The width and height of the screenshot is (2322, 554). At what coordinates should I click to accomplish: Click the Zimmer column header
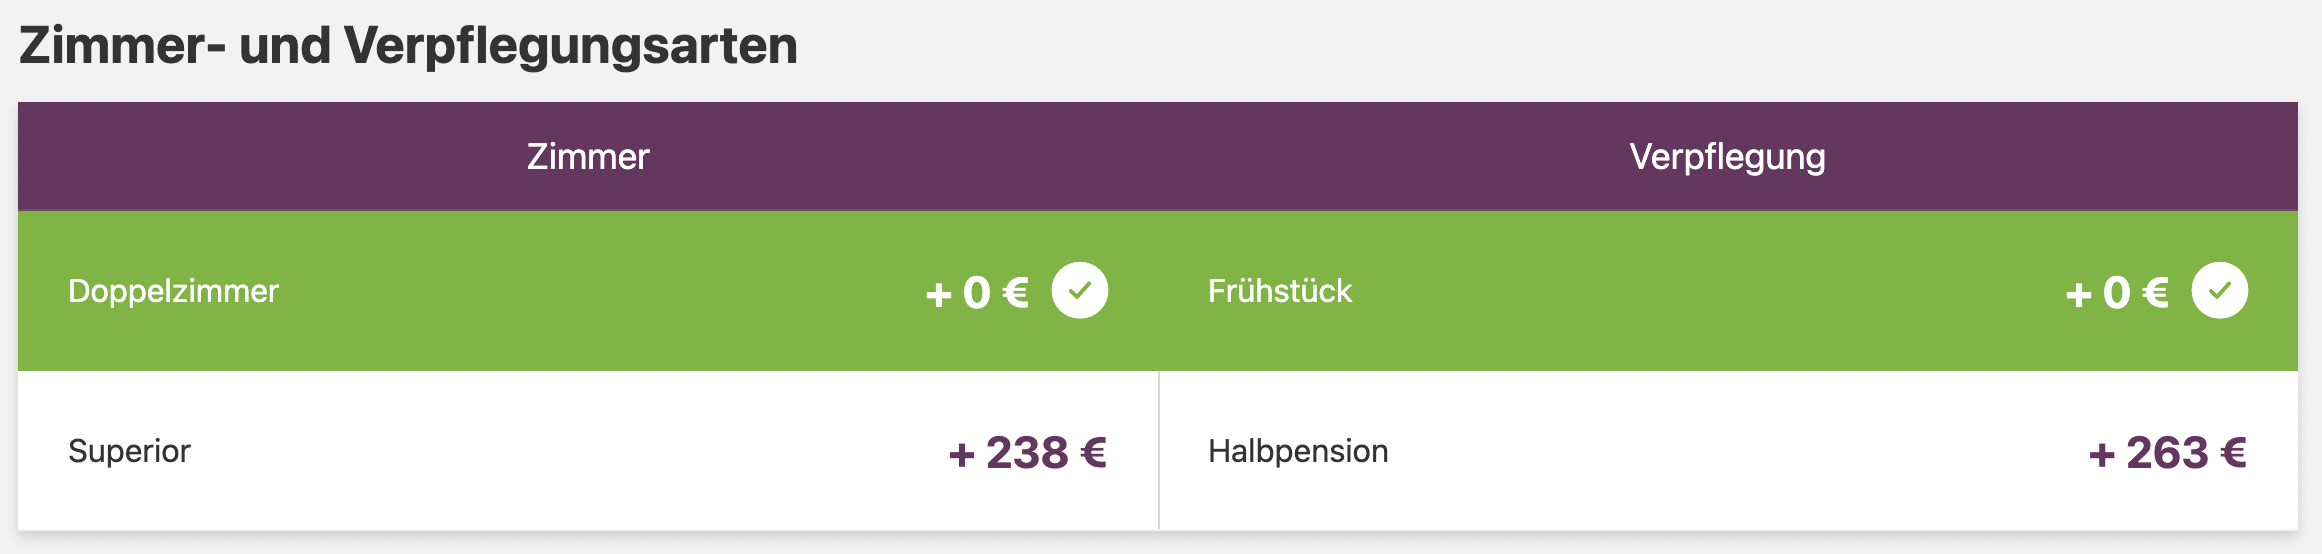click(588, 157)
